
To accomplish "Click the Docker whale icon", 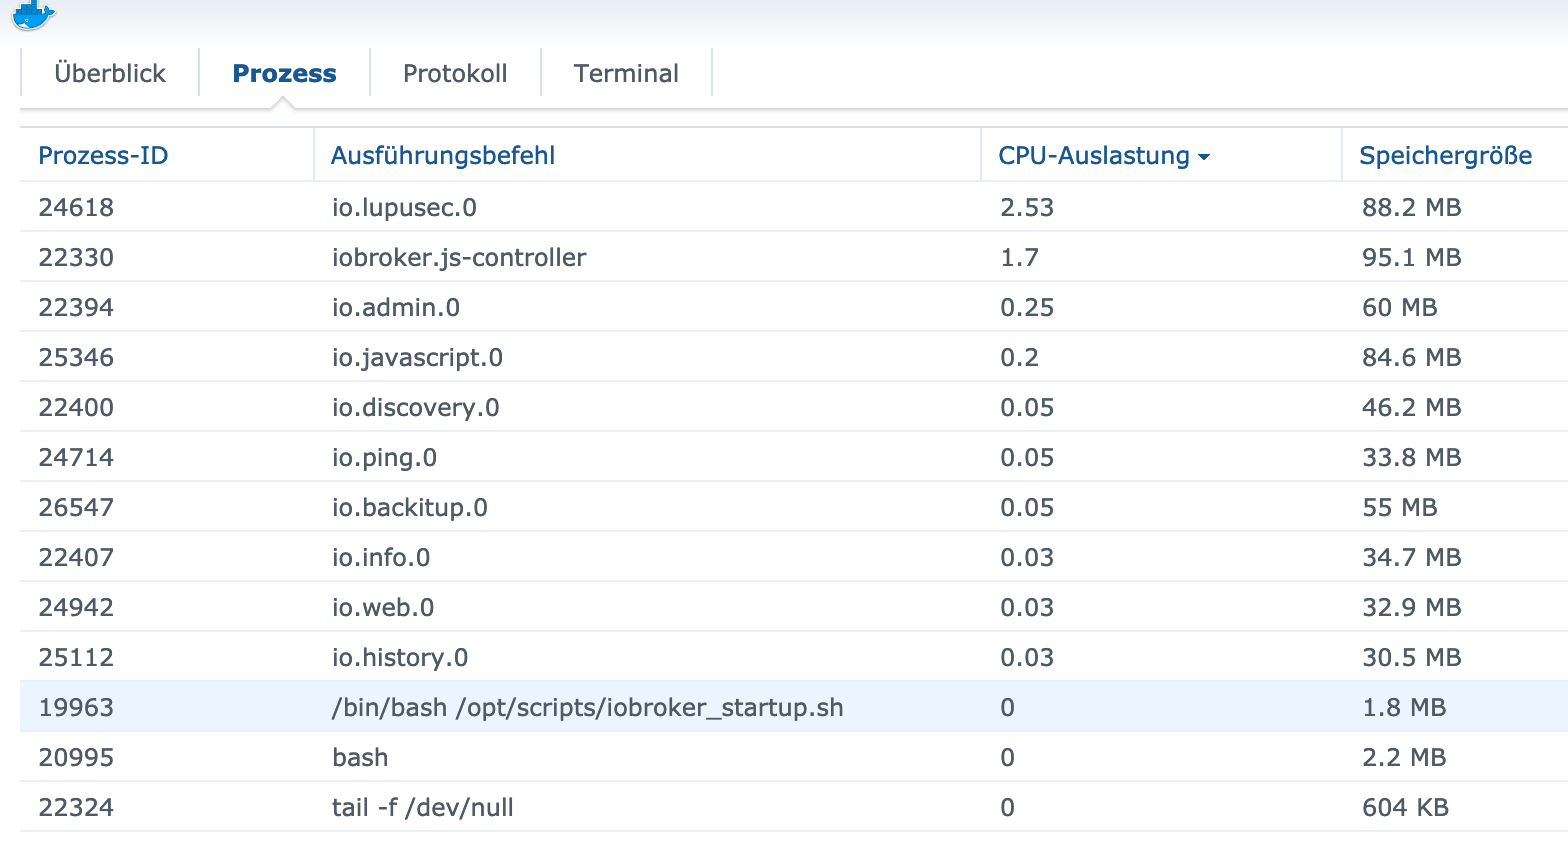I will tap(34, 14).
